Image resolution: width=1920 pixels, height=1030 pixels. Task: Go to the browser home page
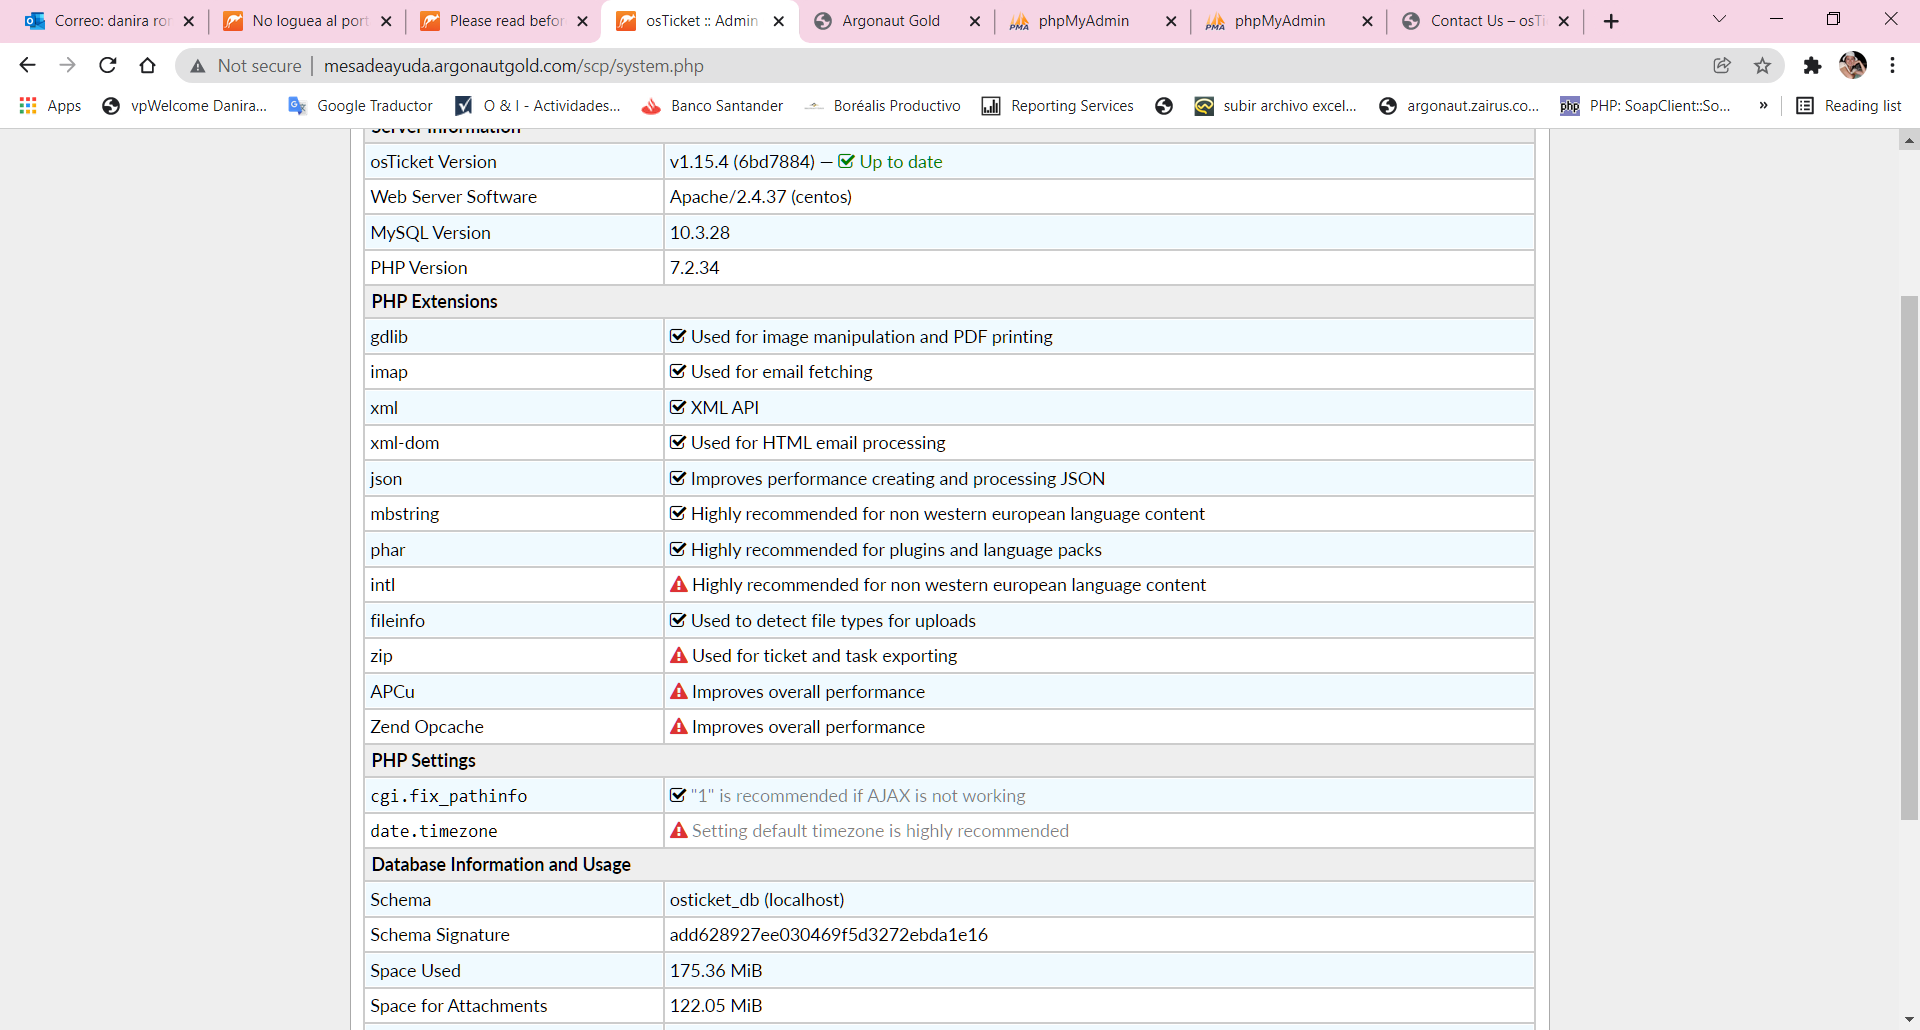[148, 65]
